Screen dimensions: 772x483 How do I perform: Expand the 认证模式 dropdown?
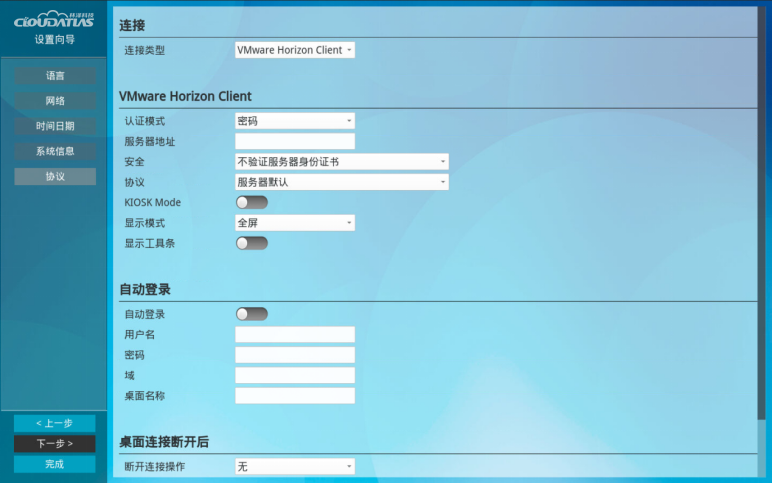pos(295,121)
